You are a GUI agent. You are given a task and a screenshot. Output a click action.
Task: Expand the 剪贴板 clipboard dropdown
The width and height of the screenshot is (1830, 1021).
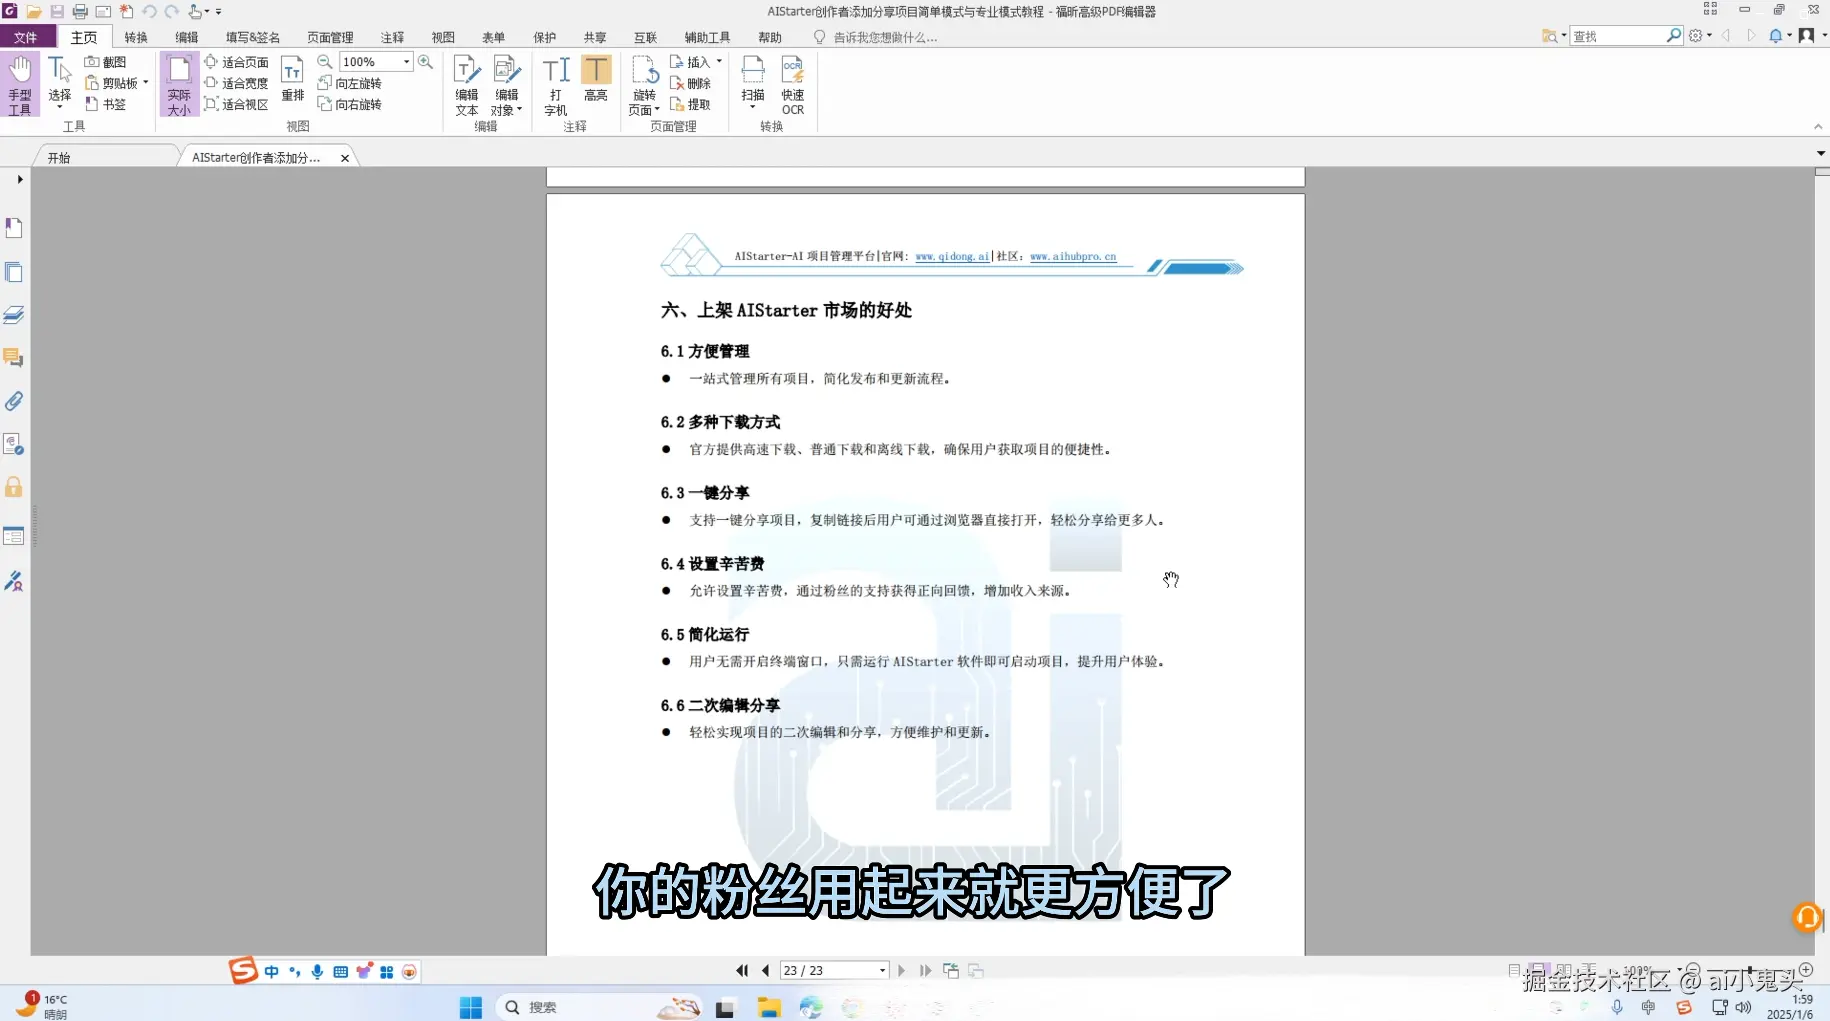click(x=143, y=82)
